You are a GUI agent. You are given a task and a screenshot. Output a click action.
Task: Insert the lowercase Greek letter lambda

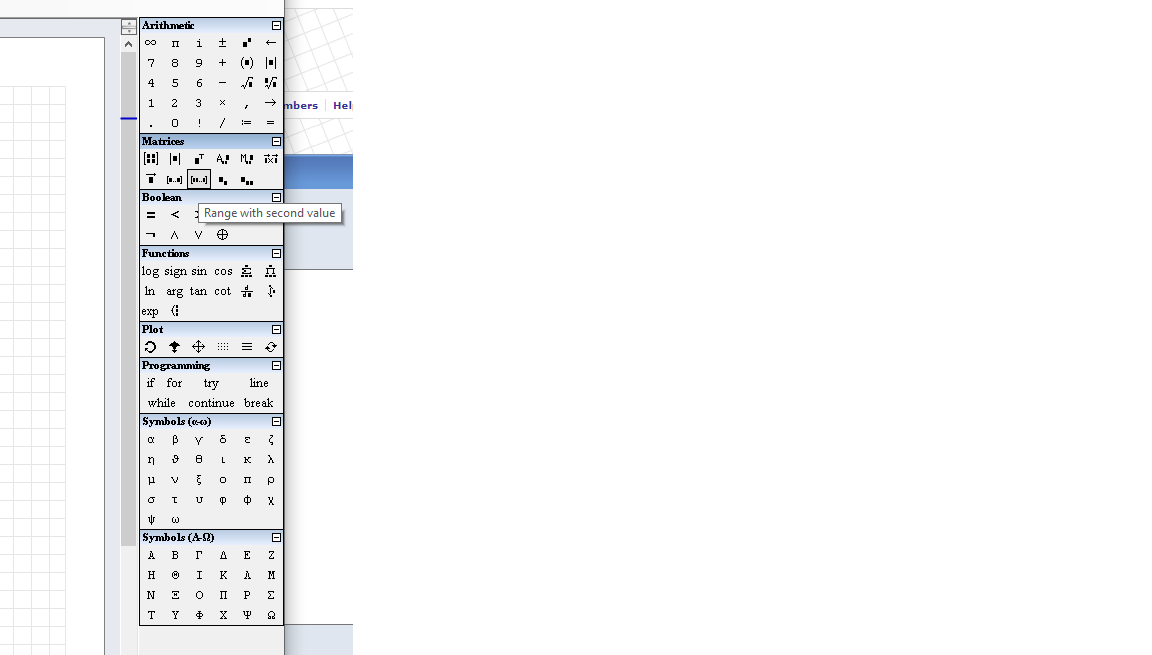(271, 459)
